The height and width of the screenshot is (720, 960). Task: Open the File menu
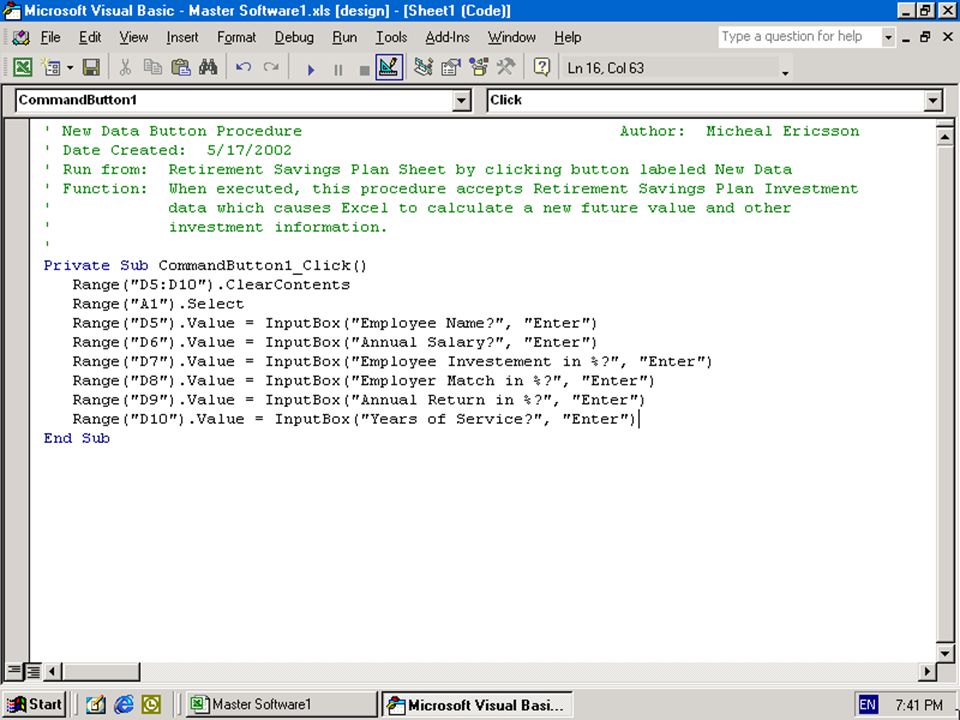click(x=50, y=37)
